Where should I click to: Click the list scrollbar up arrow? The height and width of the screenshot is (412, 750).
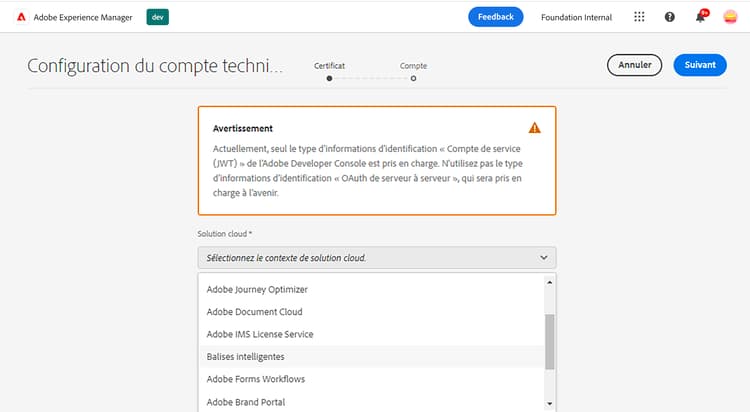[x=550, y=283]
